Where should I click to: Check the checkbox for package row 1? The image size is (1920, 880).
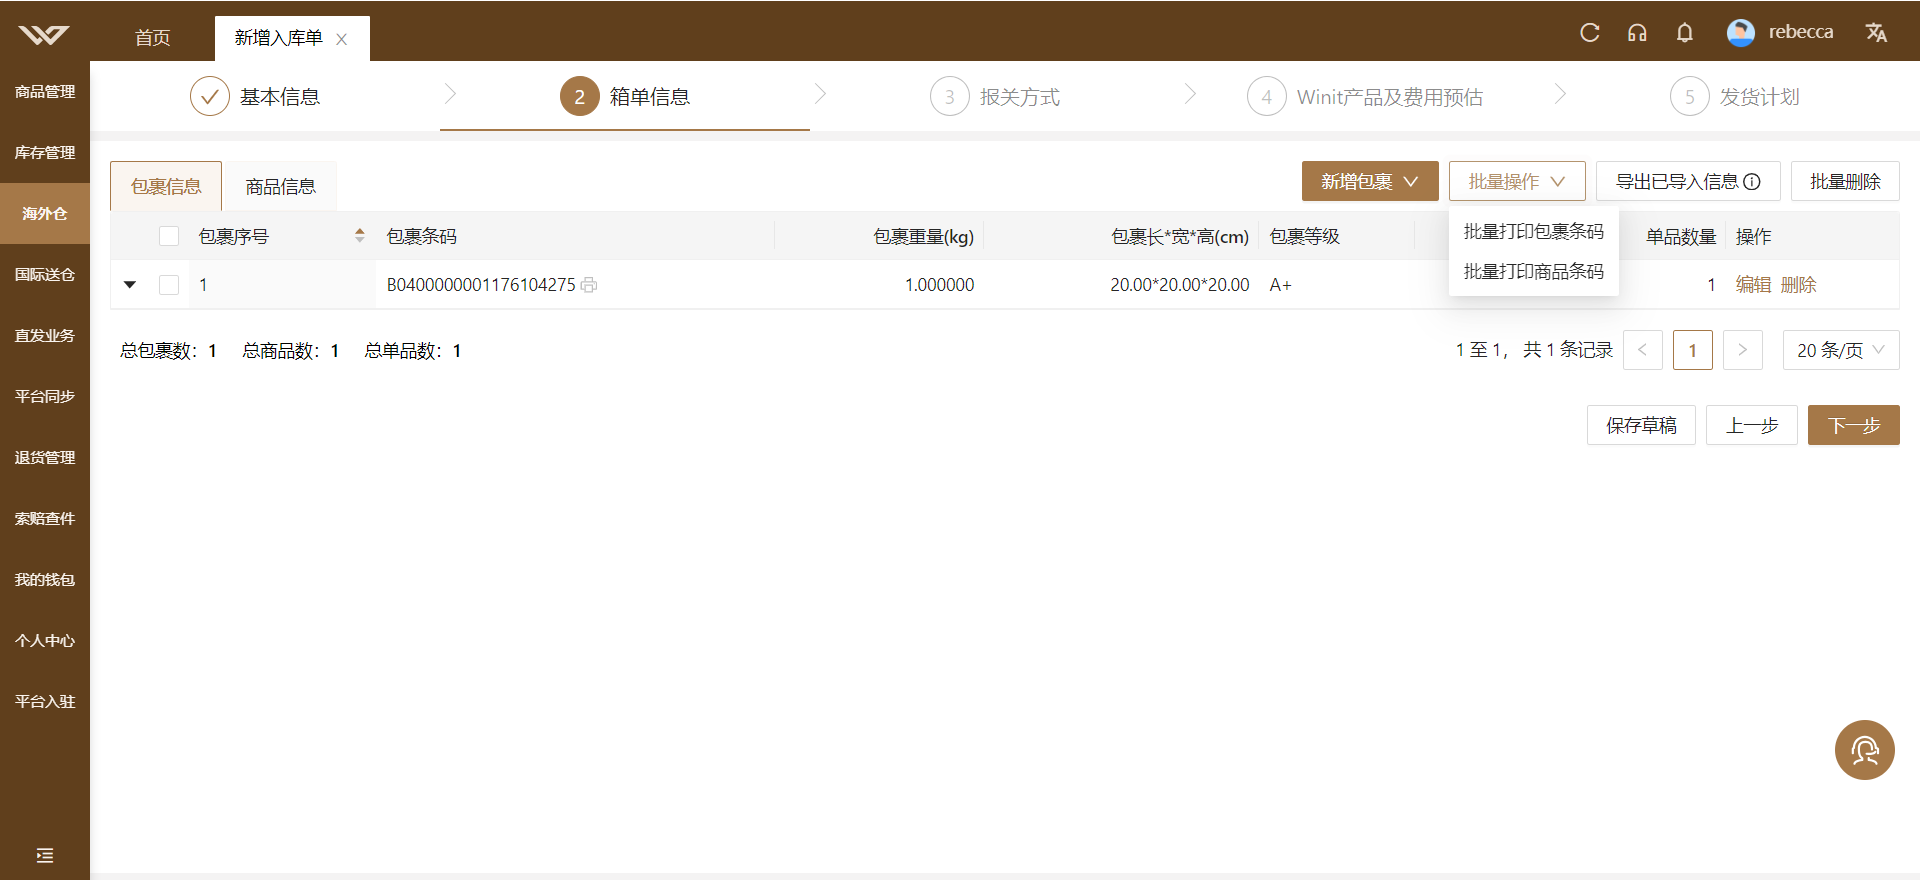click(169, 285)
